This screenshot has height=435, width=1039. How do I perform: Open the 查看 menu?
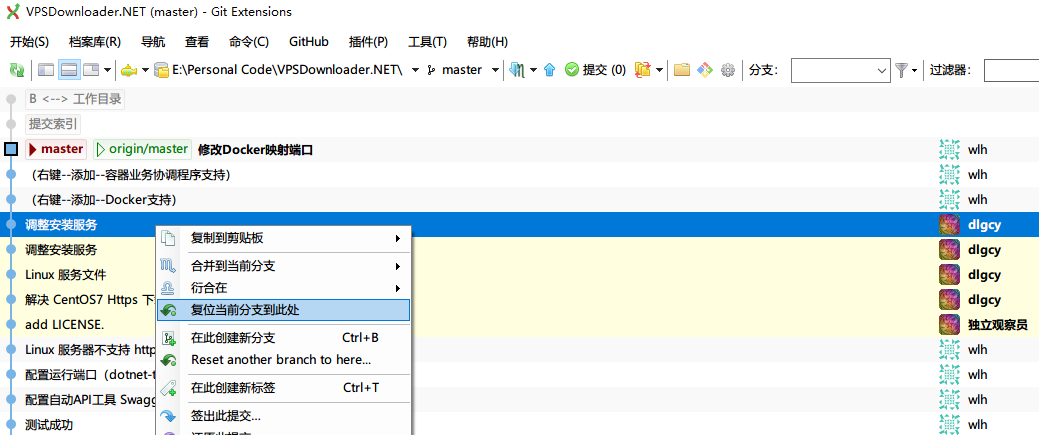[x=197, y=41]
